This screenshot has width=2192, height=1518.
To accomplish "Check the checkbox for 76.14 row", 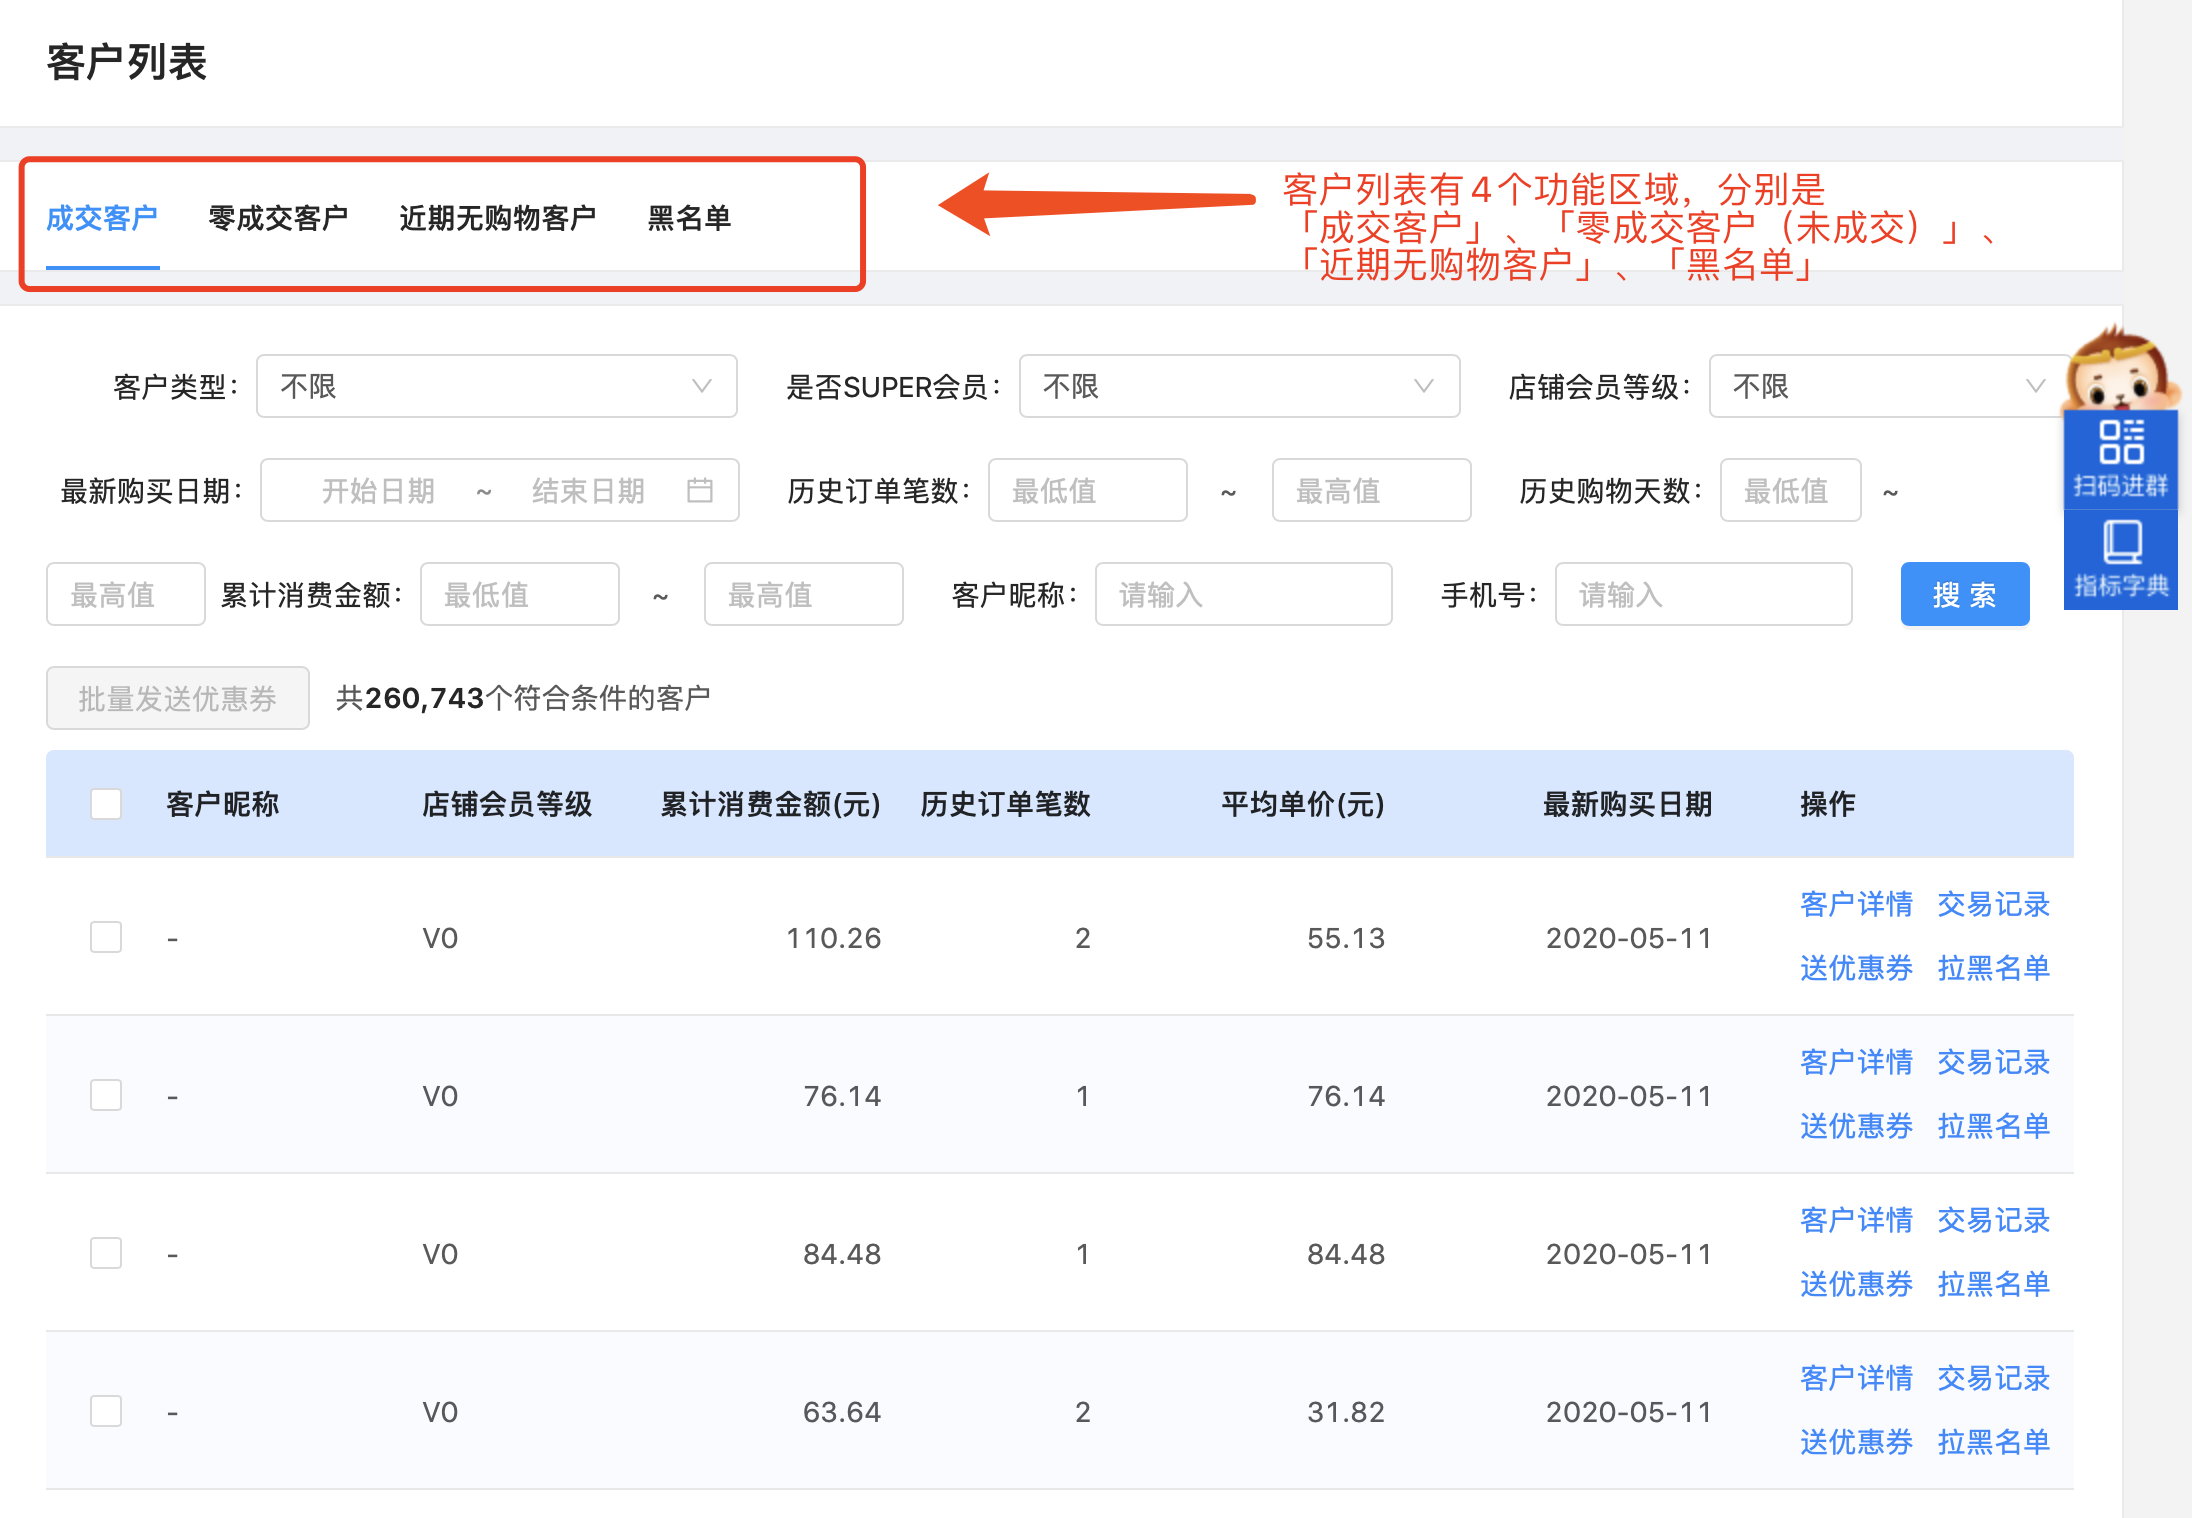I will [106, 1095].
